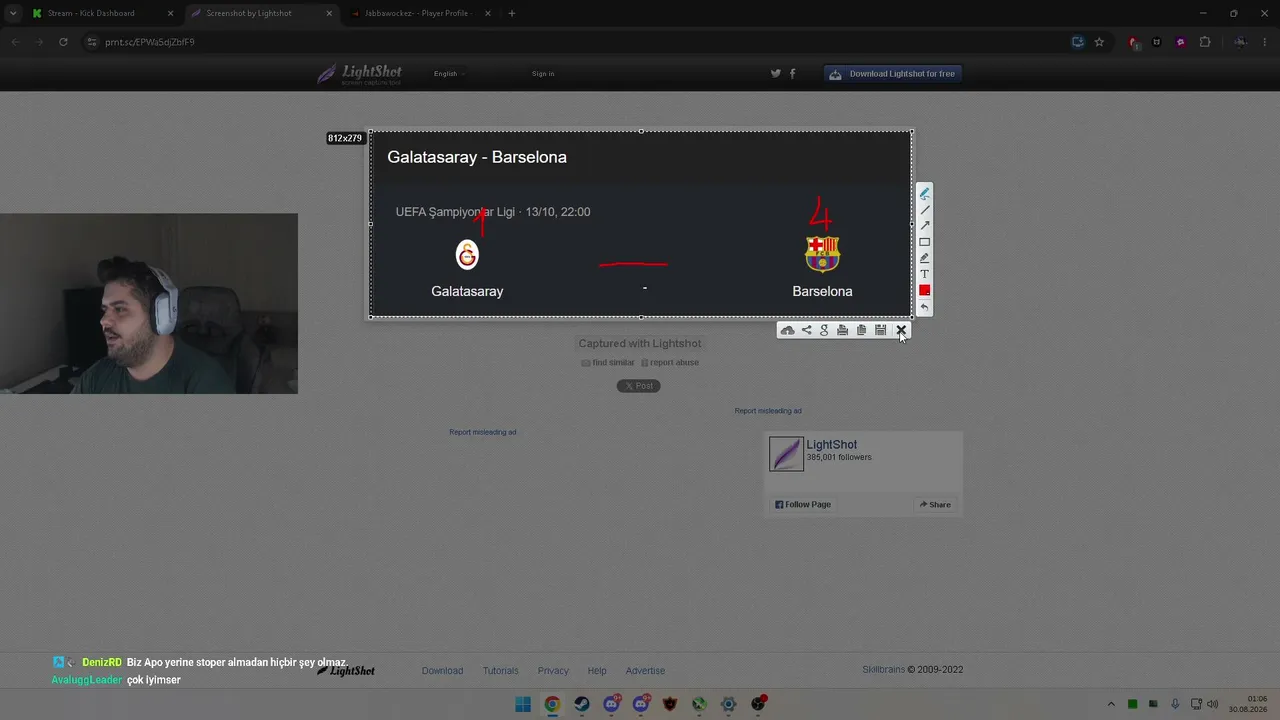Viewport: 1280px width, 720px height.
Task: Undo the last drawing action
Action: [924, 307]
